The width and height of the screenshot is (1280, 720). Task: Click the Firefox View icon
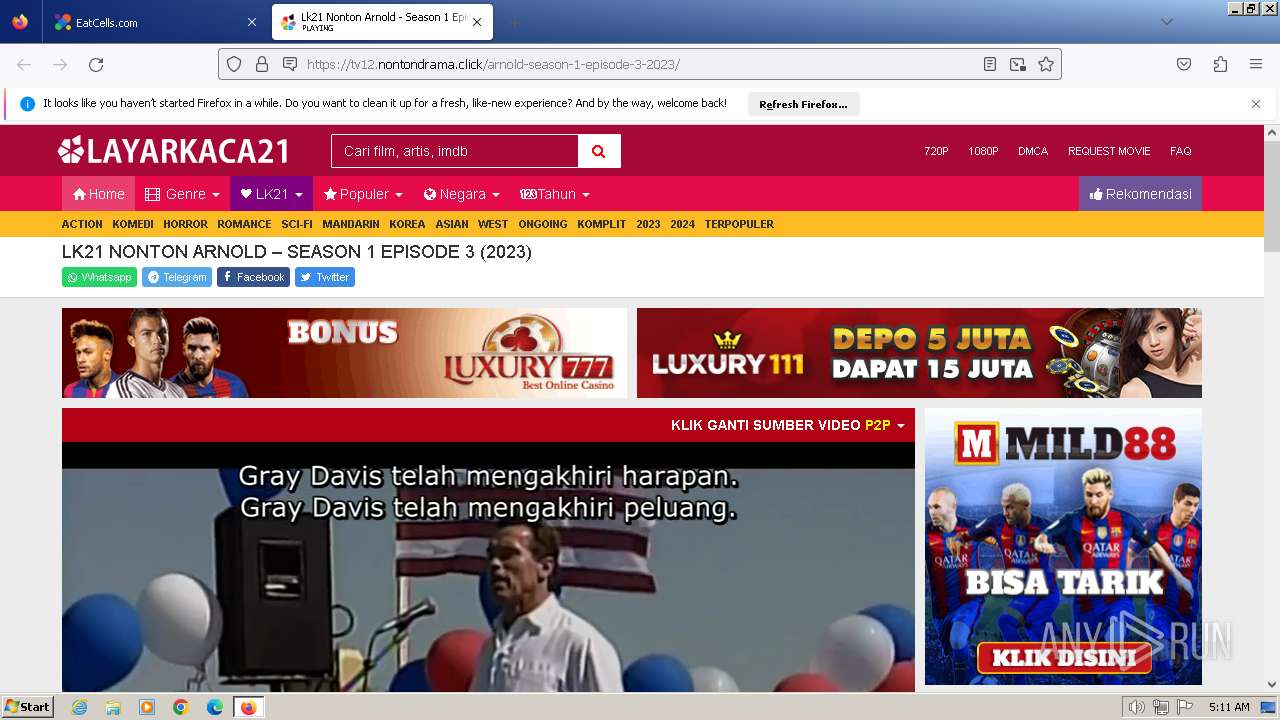20,22
